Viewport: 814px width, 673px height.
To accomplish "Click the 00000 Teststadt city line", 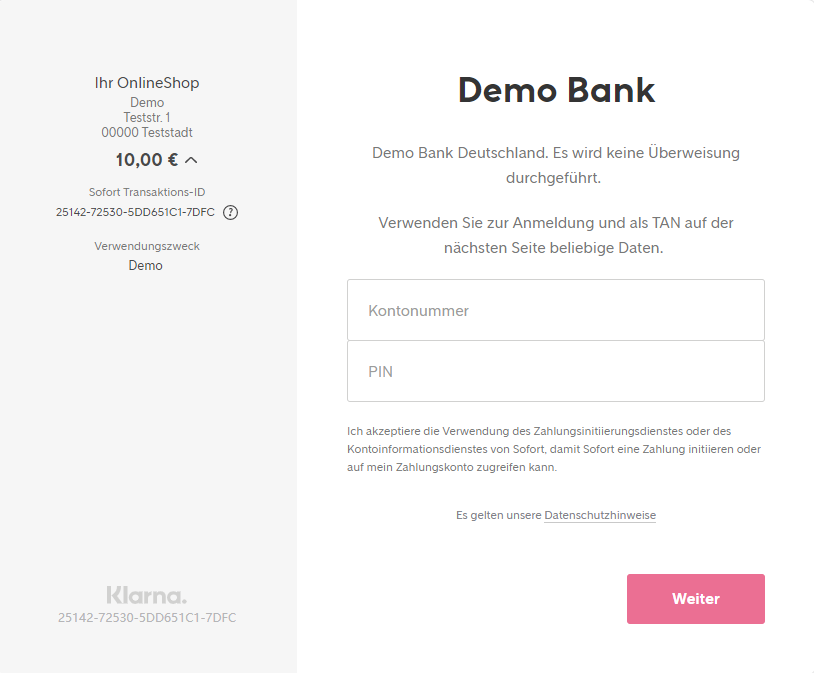I will (147, 132).
